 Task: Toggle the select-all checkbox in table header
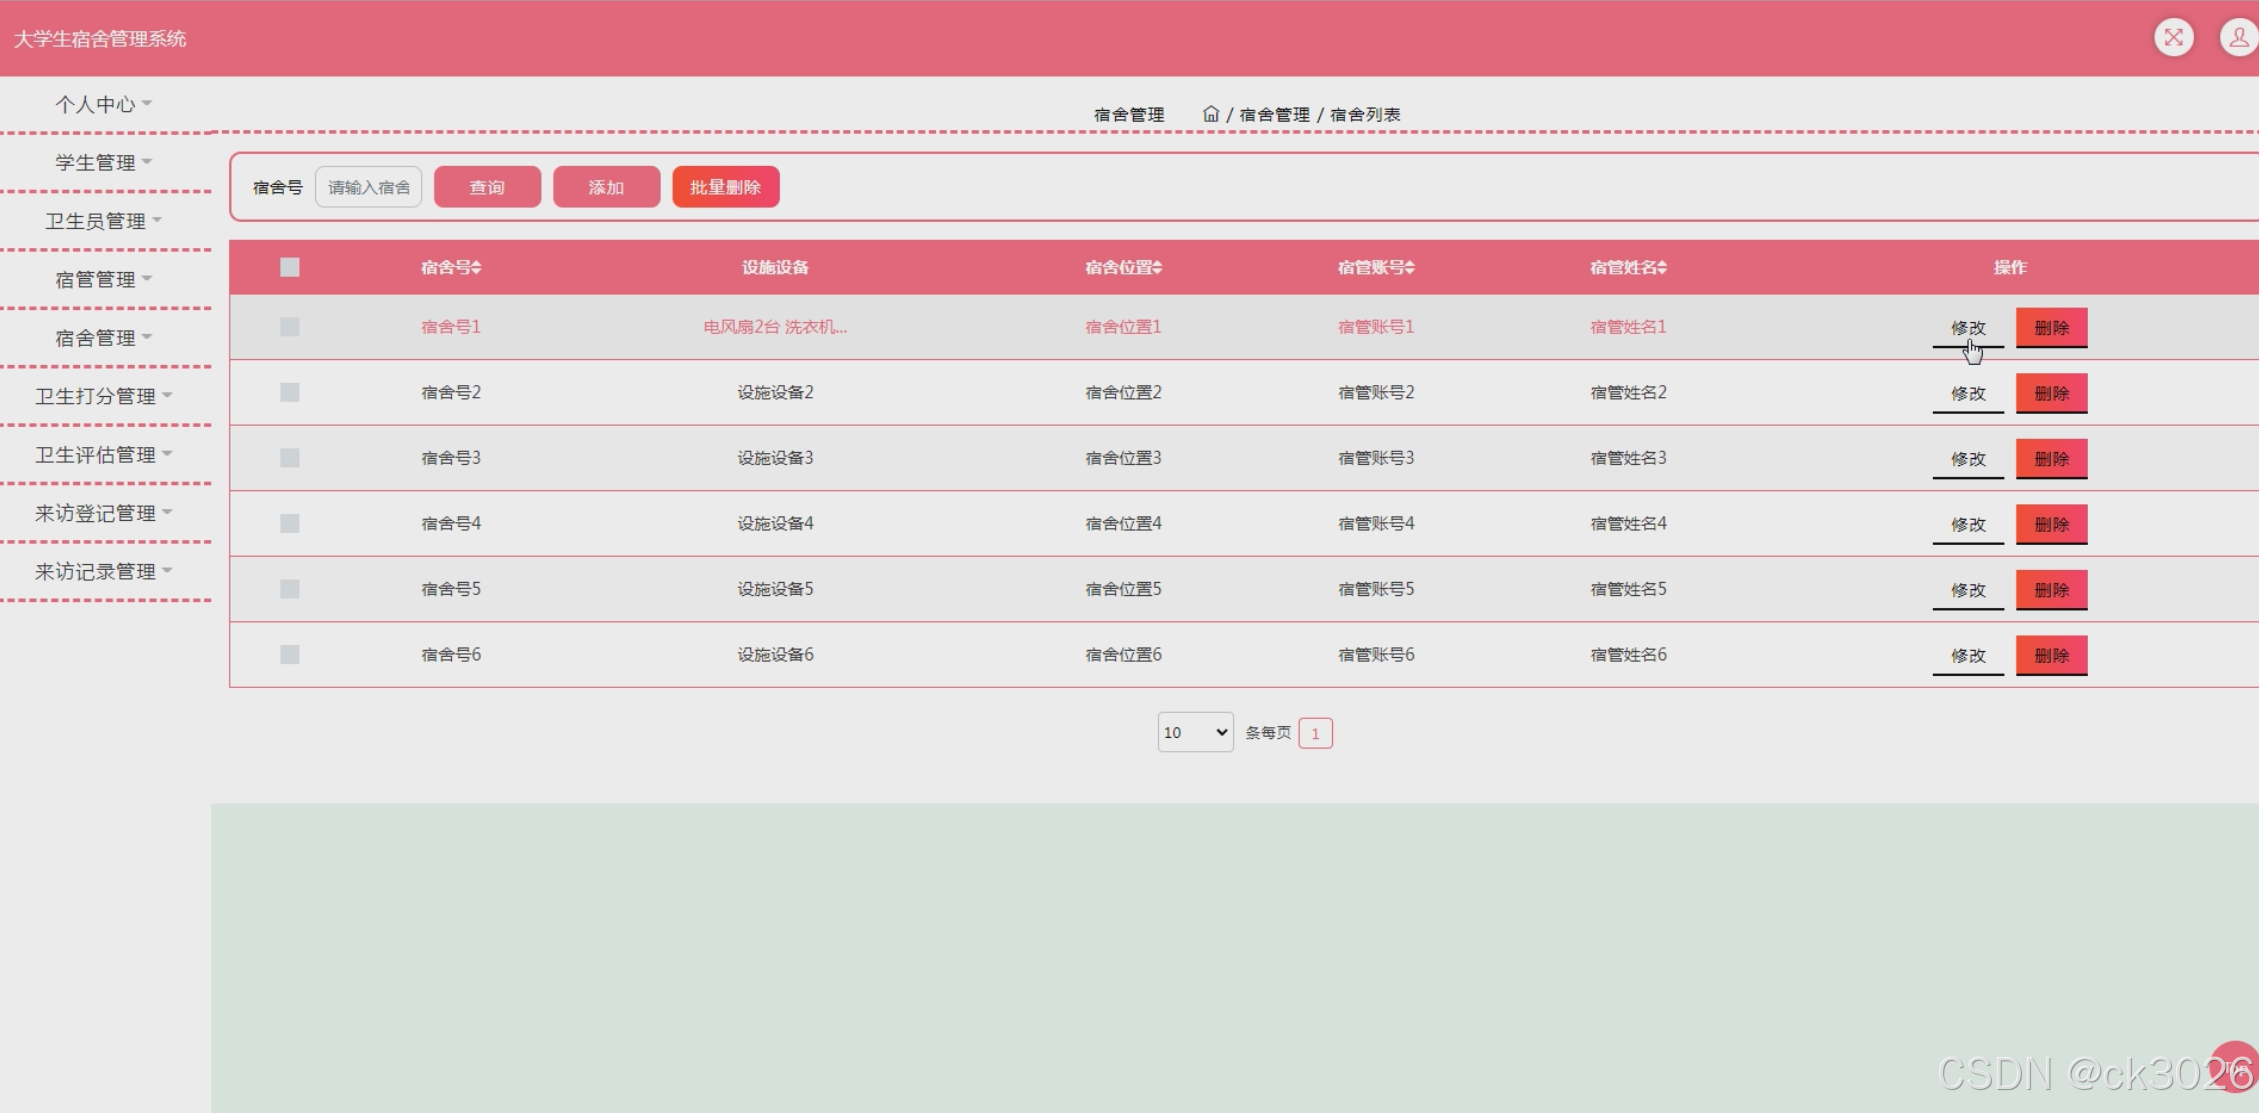point(290,267)
